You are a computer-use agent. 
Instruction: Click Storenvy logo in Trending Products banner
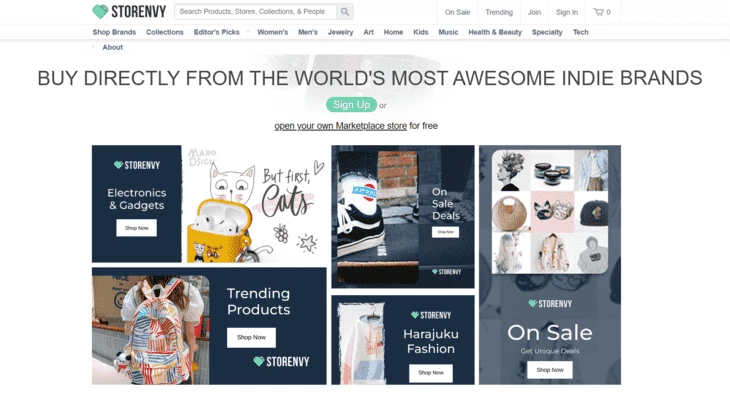[281, 361]
